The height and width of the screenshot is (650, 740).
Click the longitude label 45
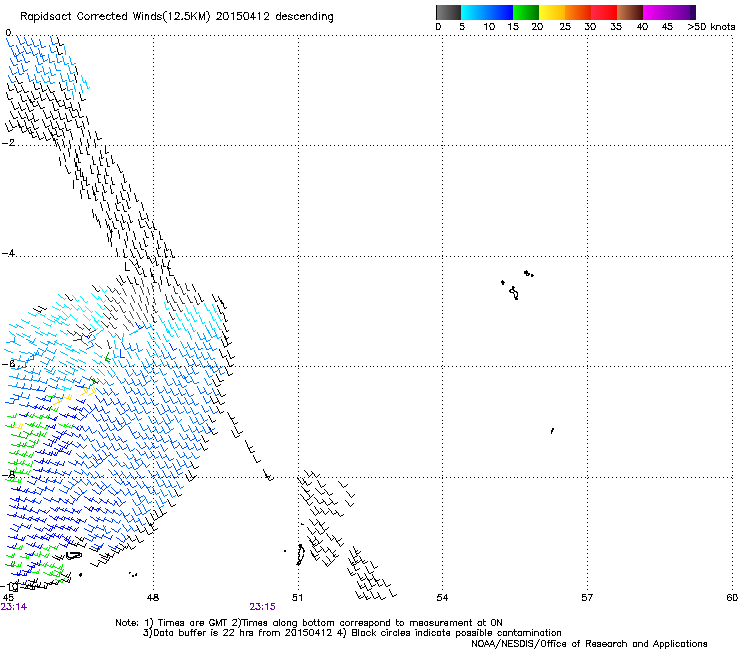[8, 598]
